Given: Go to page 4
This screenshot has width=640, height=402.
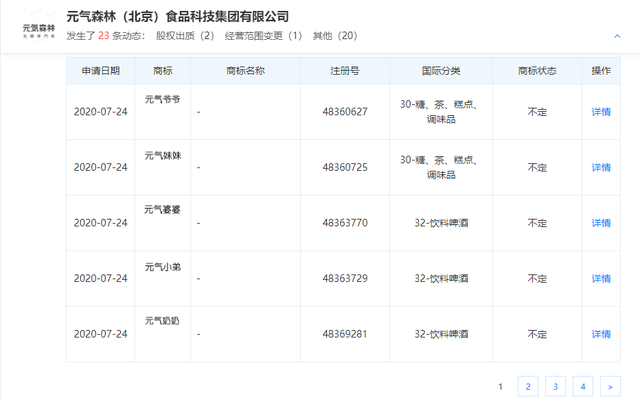Looking at the screenshot, I should (x=583, y=386).
